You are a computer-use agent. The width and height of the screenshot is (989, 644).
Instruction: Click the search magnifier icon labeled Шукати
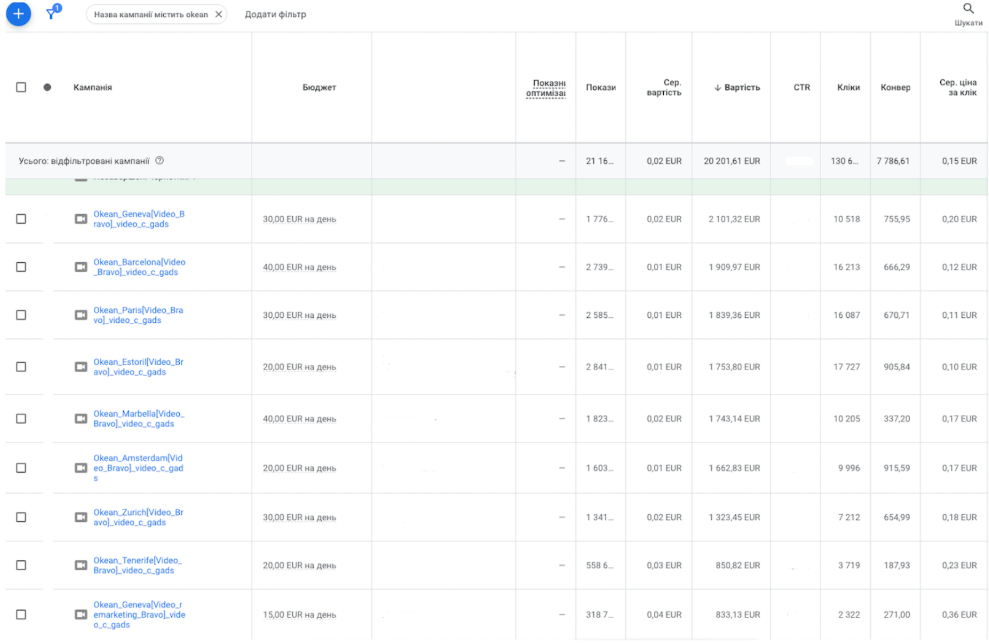[967, 9]
